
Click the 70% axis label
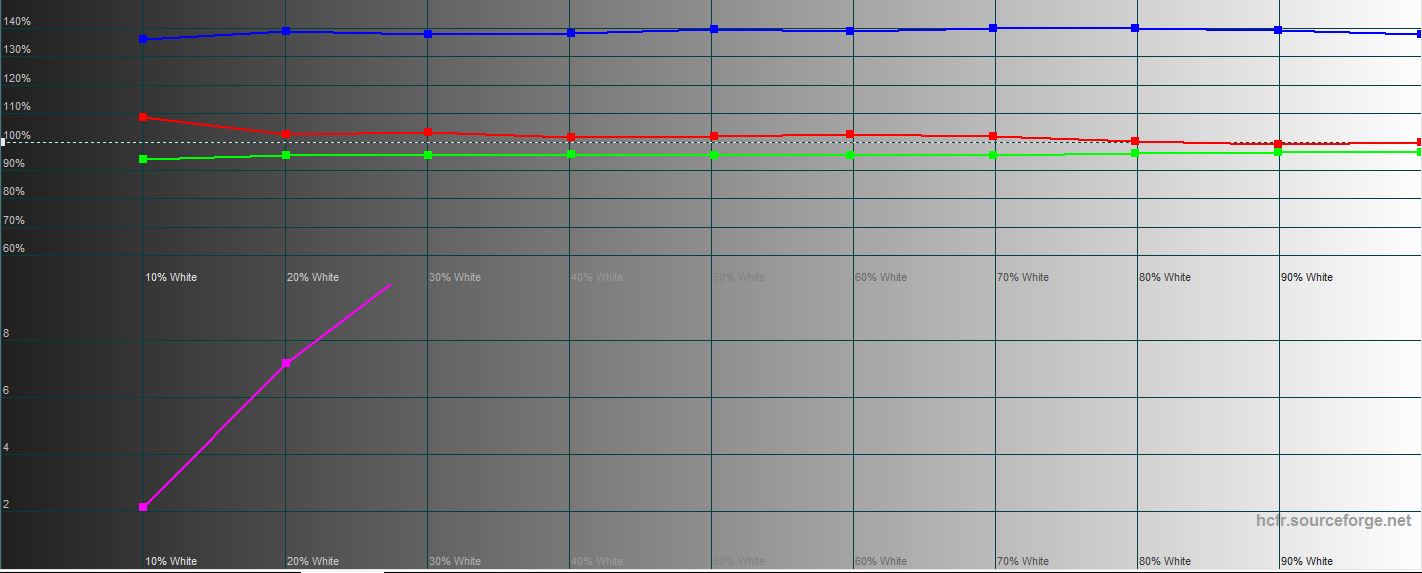[x=14, y=220]
